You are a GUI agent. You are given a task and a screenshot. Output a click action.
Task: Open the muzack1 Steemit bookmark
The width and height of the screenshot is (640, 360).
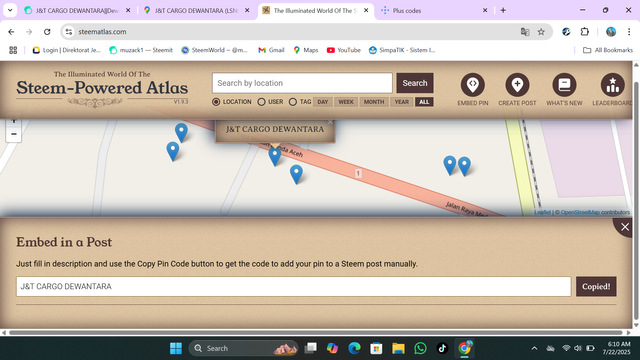pos(141,50)
